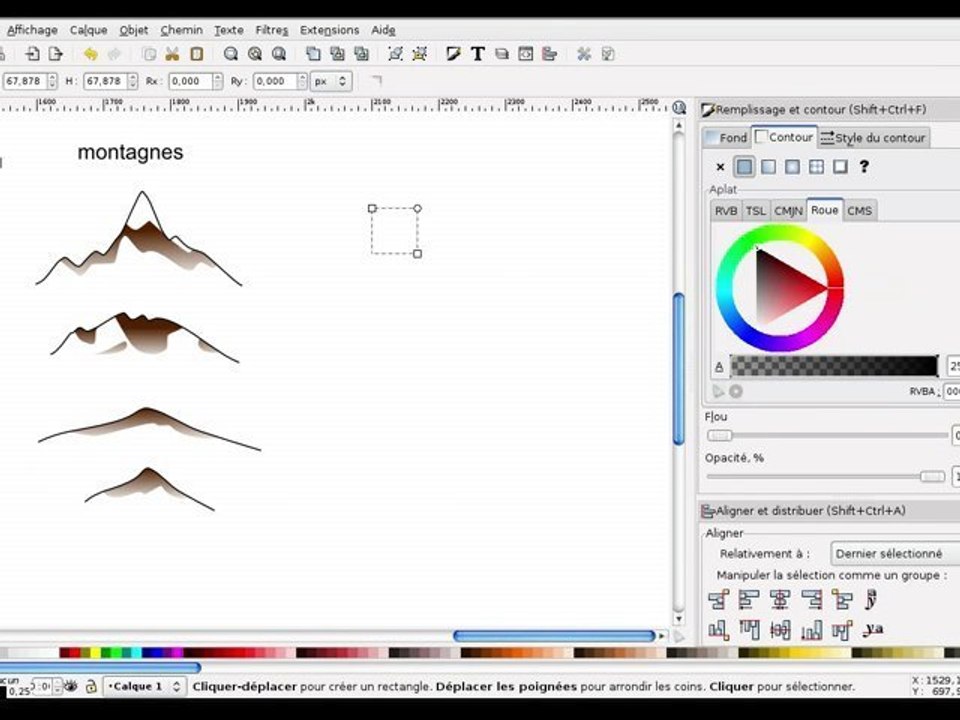The width and height of the screenshot is (960, 720).
Task: Toggle current layer visibility eye icon
Action: click(x=71, y=686)
